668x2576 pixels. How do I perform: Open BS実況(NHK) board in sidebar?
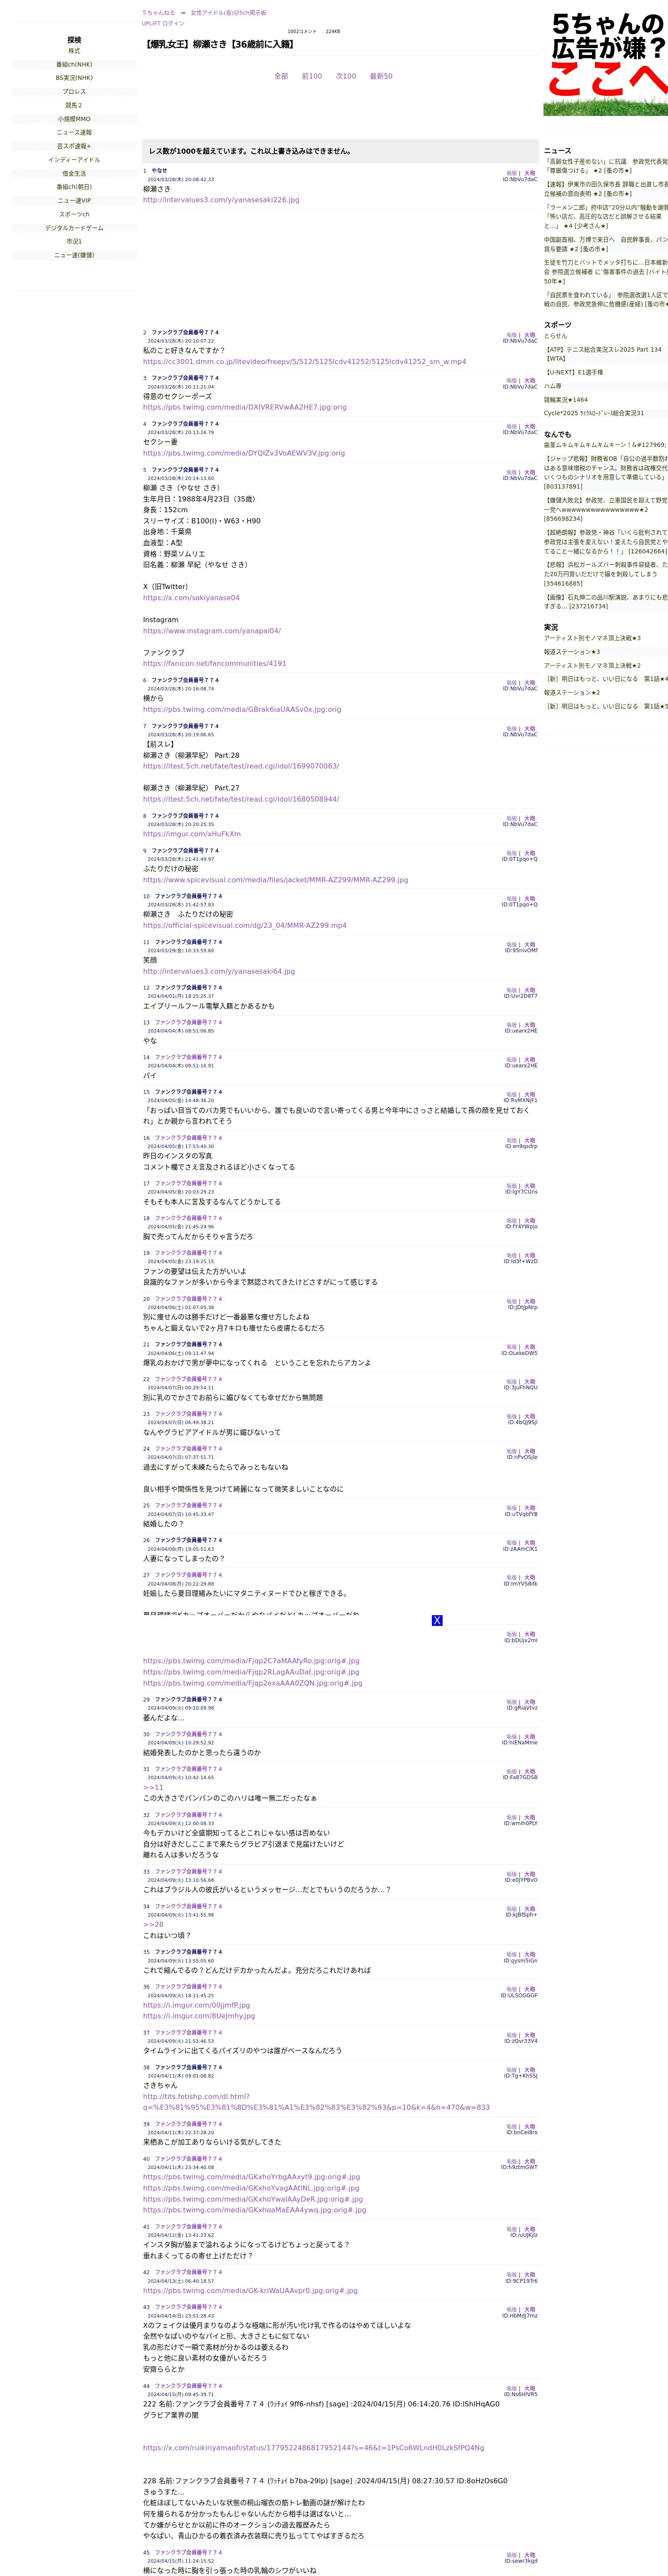[74, 78]
